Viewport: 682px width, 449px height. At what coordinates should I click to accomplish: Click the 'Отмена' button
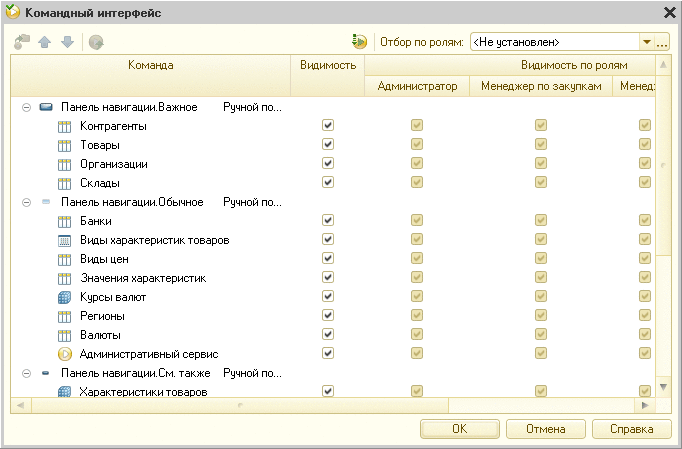point(543,429)
